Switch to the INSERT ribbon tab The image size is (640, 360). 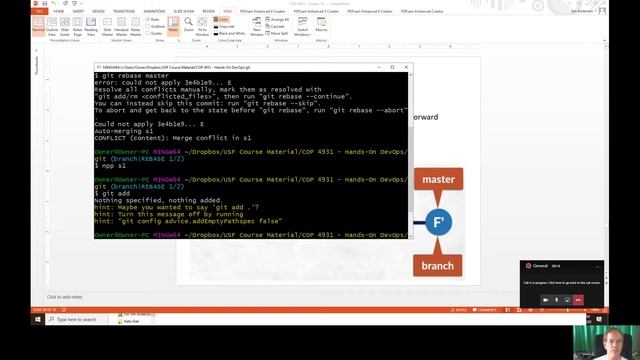(78, 11)
